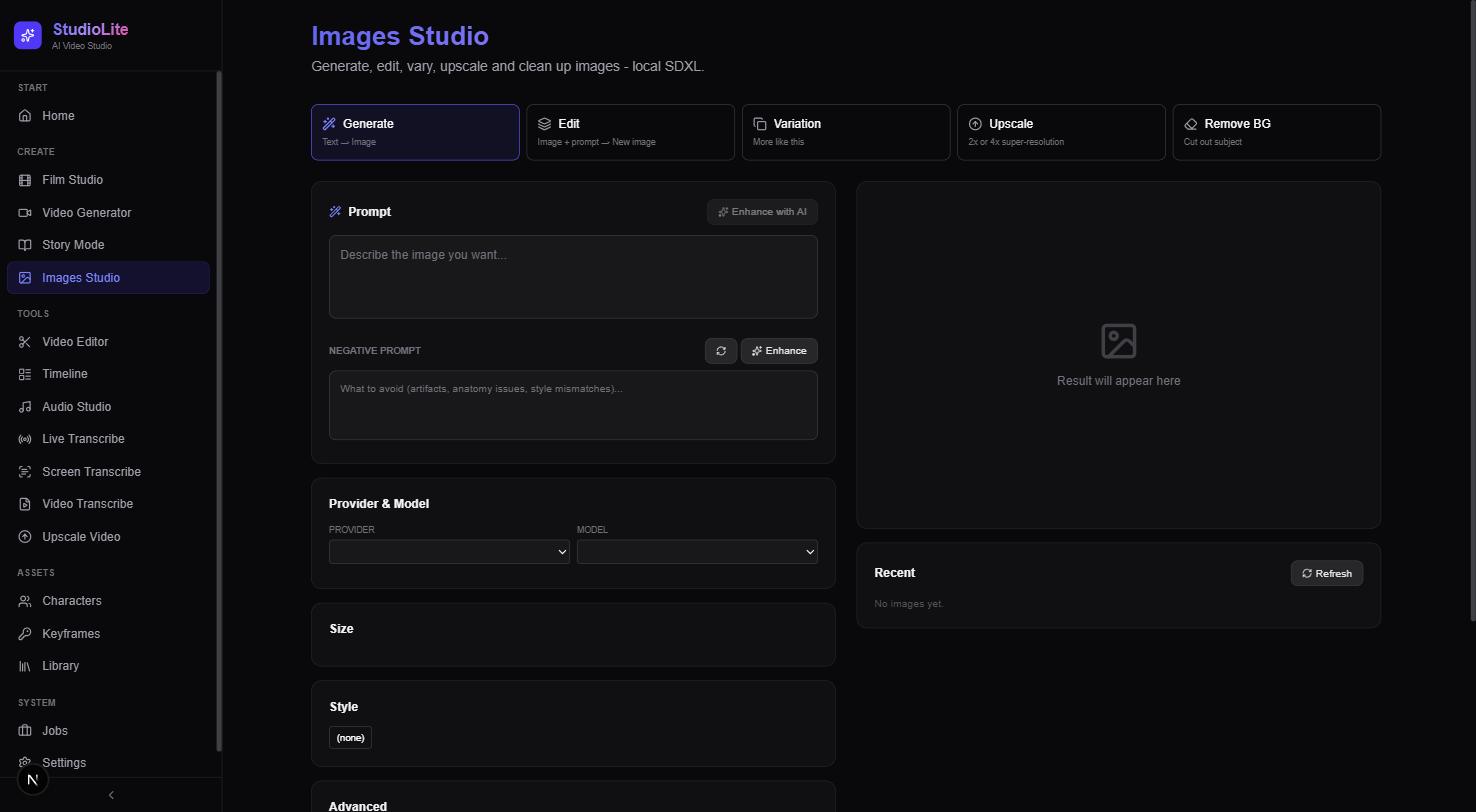Image resolution: width=1476 pixels, height=812 pixels.
Task: Switch to the Upscale tab
Action: click(1061, 132)
